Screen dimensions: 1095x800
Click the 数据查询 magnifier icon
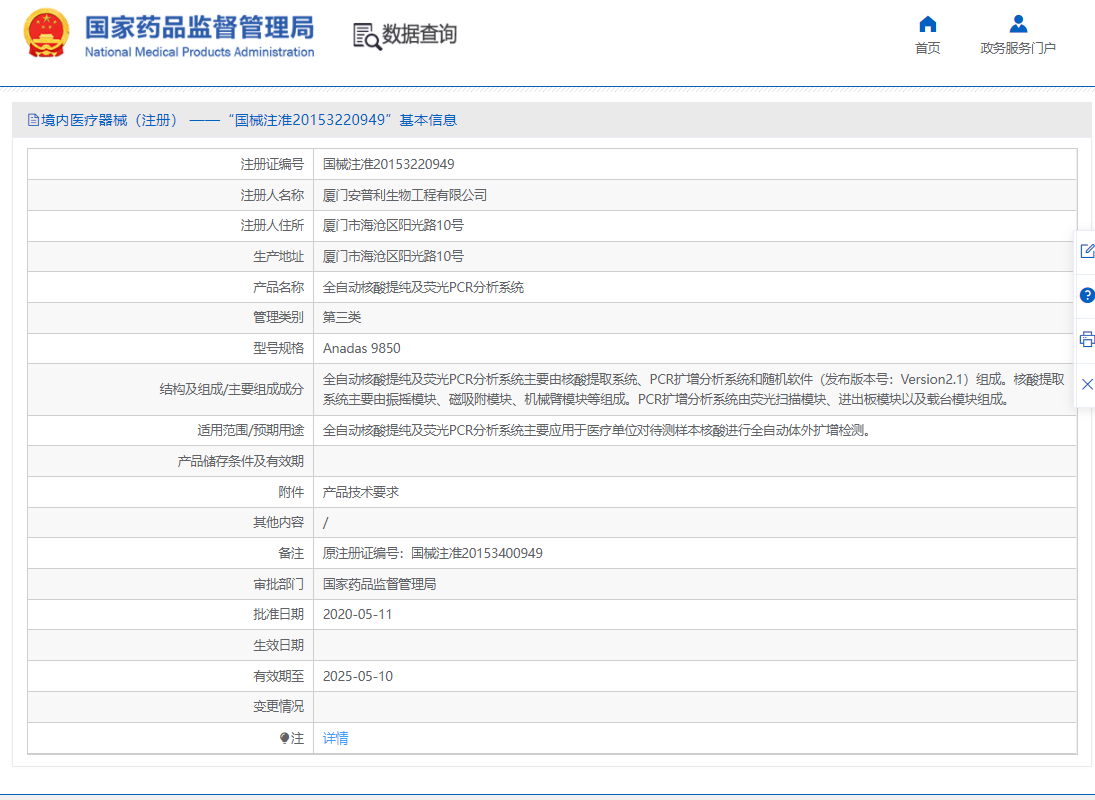(x=362, y=35)
